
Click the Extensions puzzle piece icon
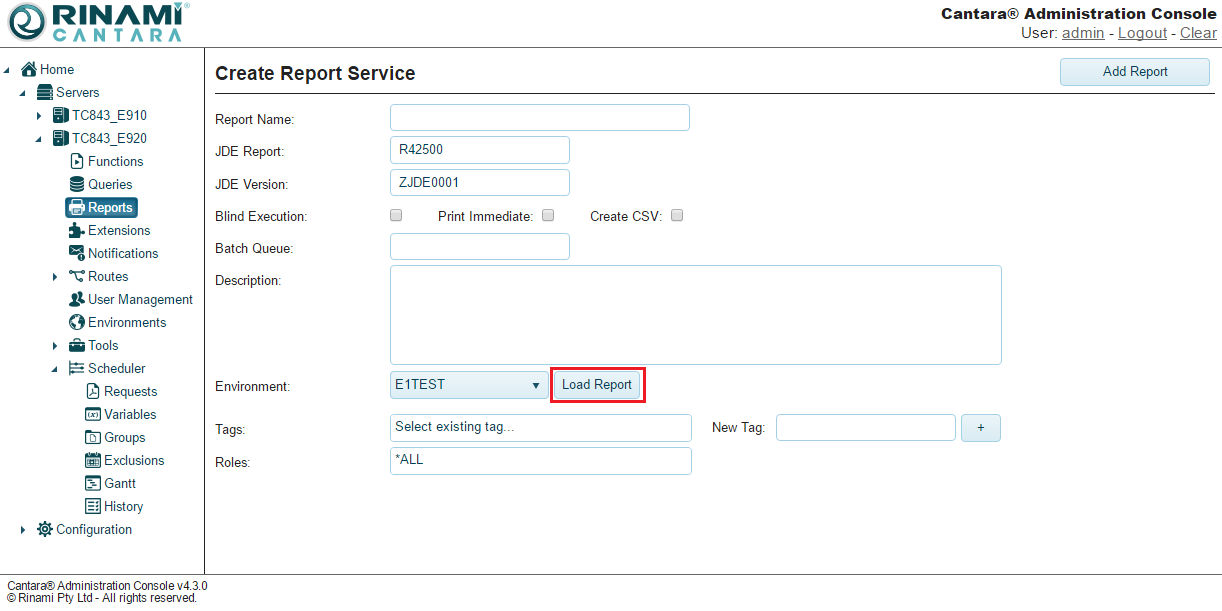[77, 230]
